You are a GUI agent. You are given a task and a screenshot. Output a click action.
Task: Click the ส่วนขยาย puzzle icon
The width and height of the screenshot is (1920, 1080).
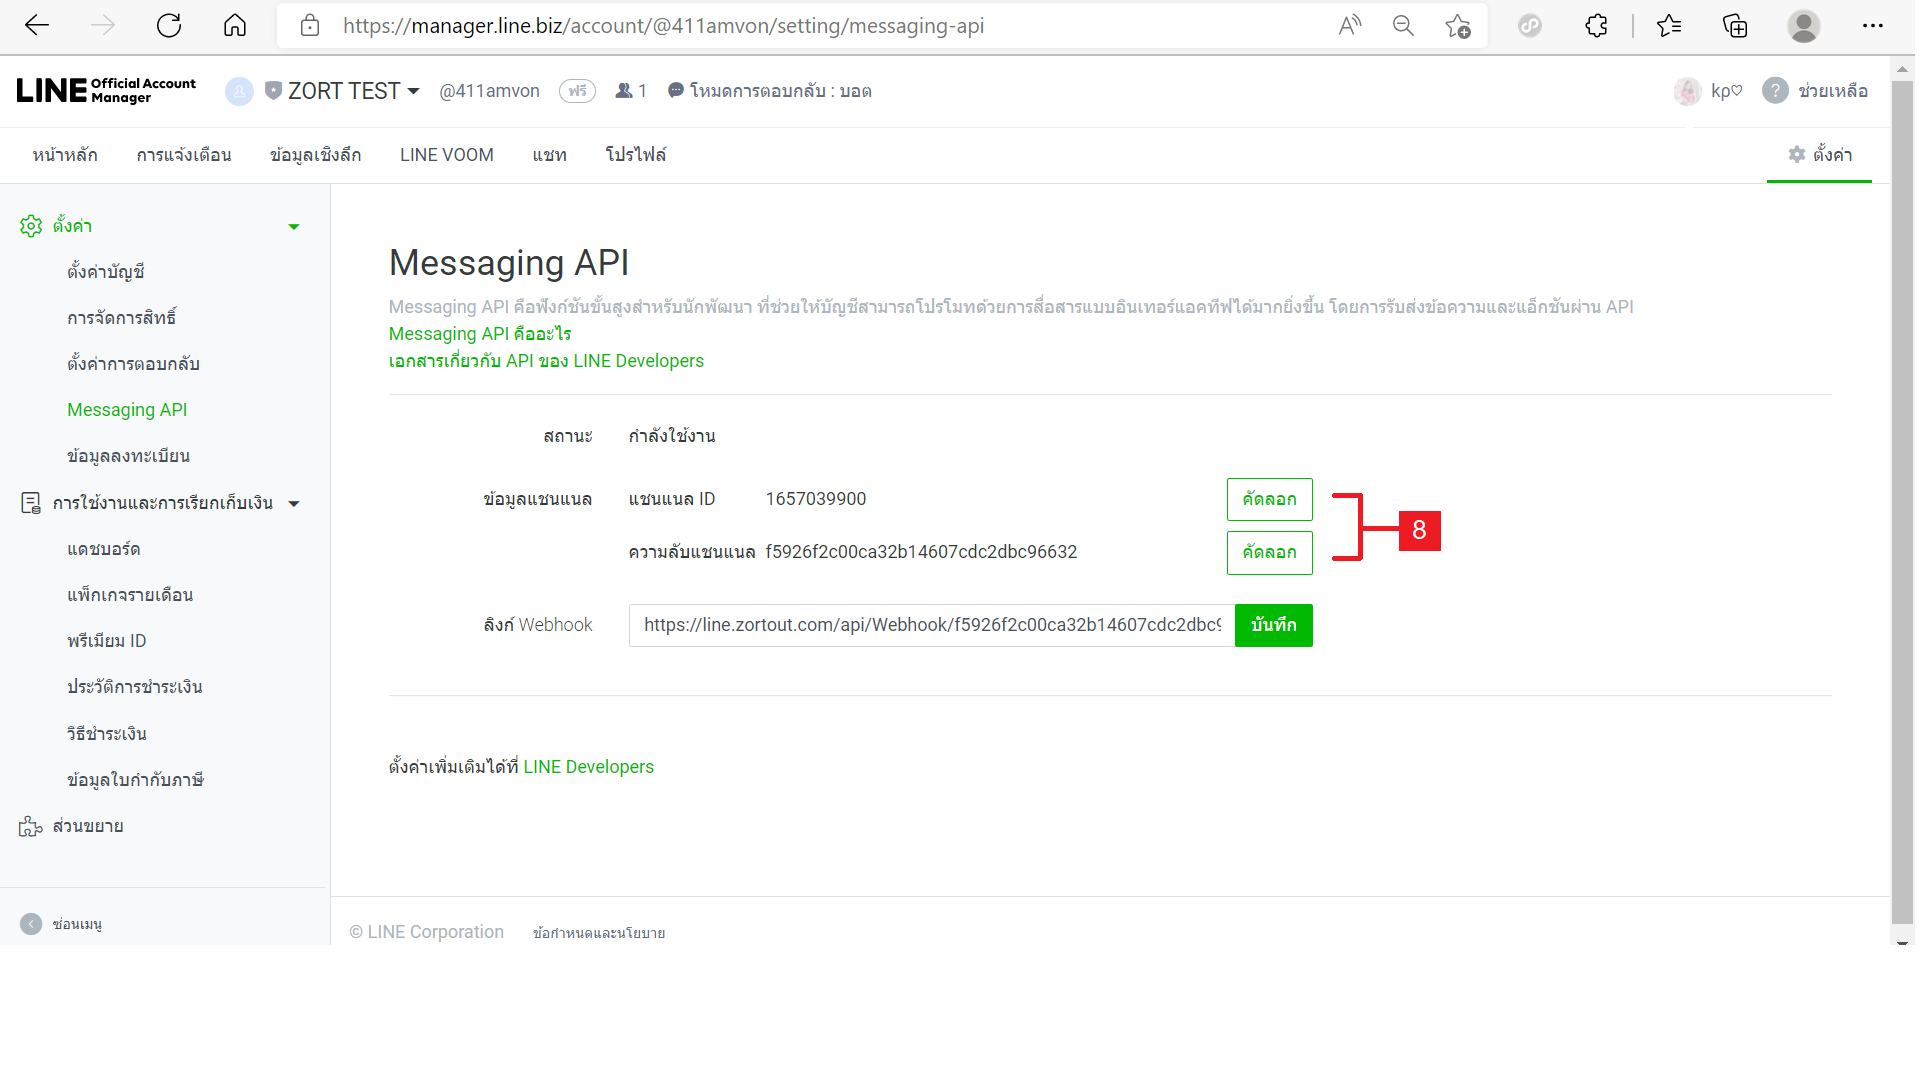point(31,826)
